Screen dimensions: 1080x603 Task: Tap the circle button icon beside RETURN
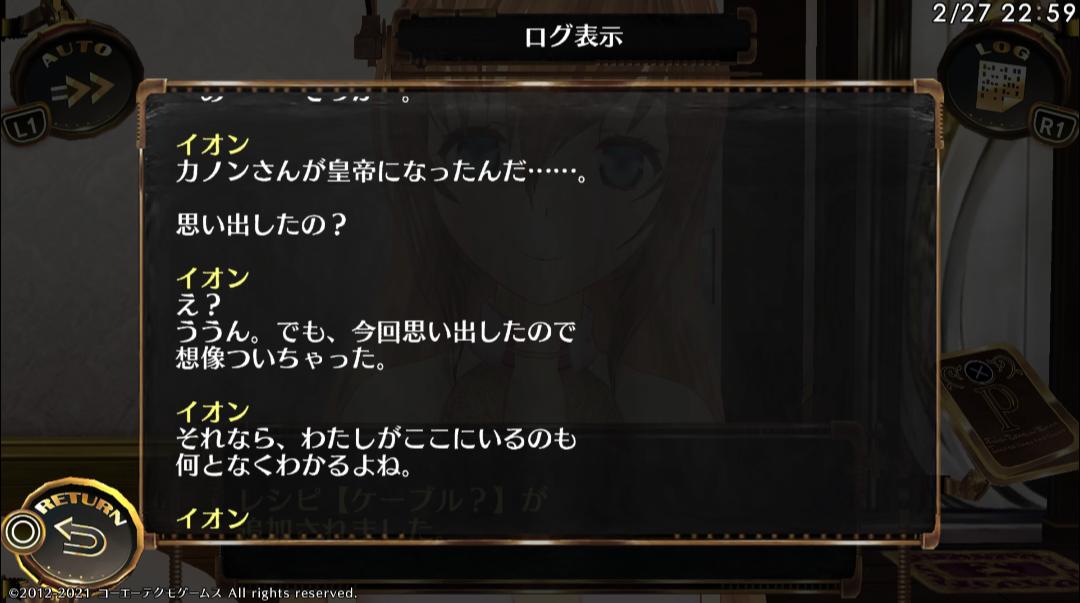(x=22, y=532)
